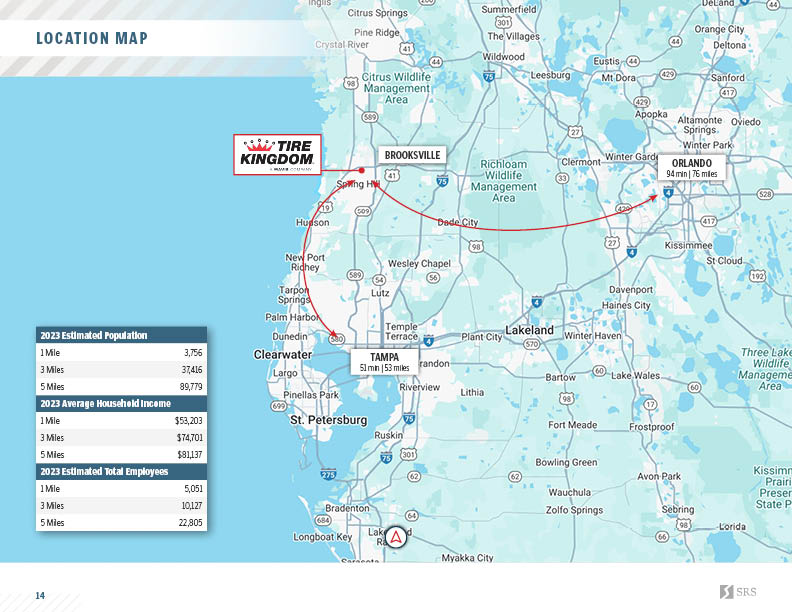Click the red compass north marker
Screen dimensions: 792x612
[395, 537]
